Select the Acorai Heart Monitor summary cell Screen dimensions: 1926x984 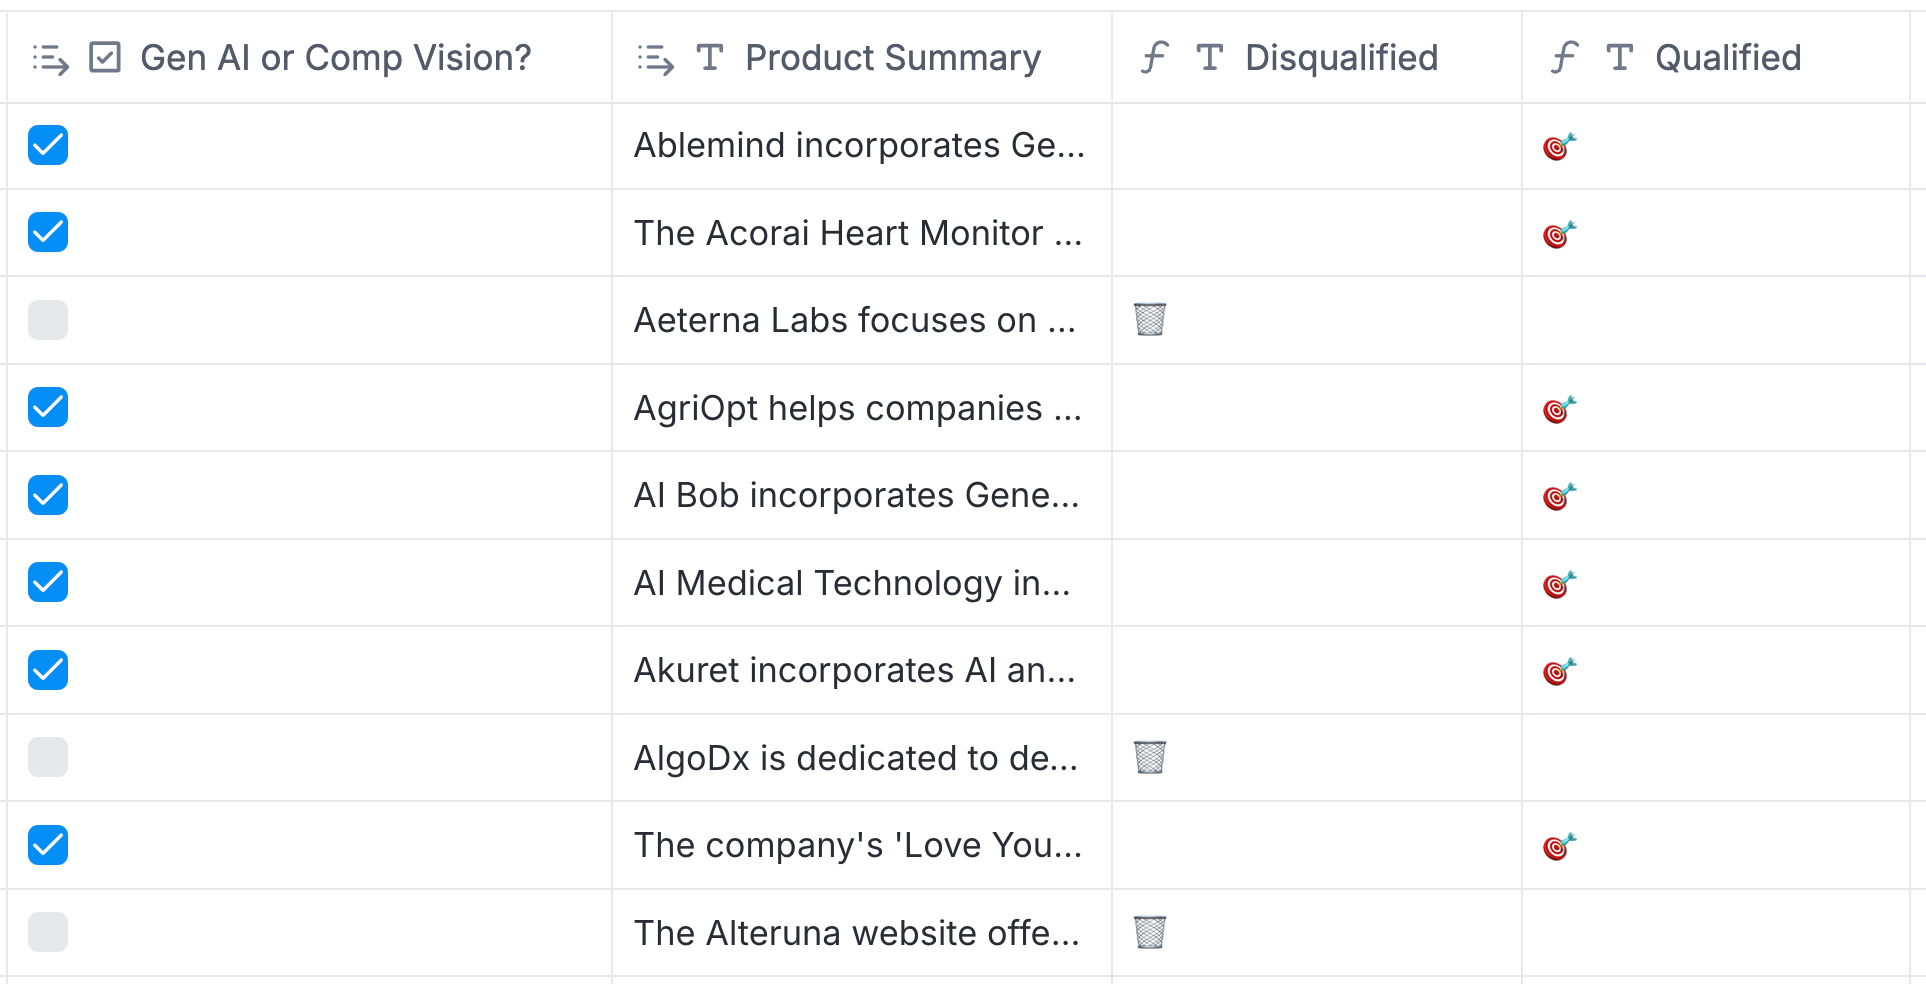858,233
